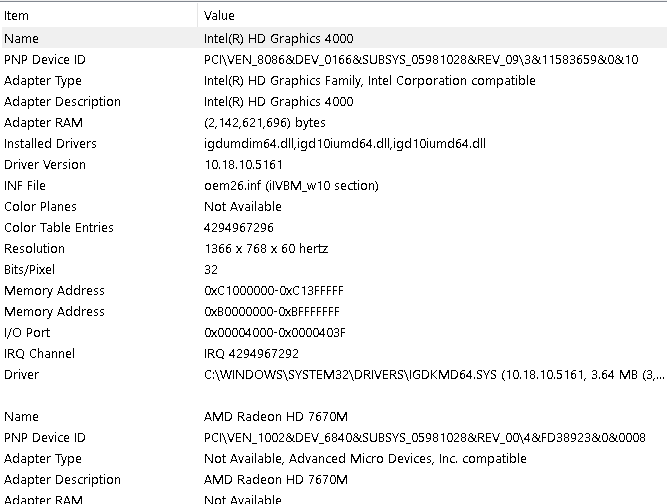The height and width of the screenshot is (504, 667).
Task: Select the Color Planes row
Action: tap(334, 206)
